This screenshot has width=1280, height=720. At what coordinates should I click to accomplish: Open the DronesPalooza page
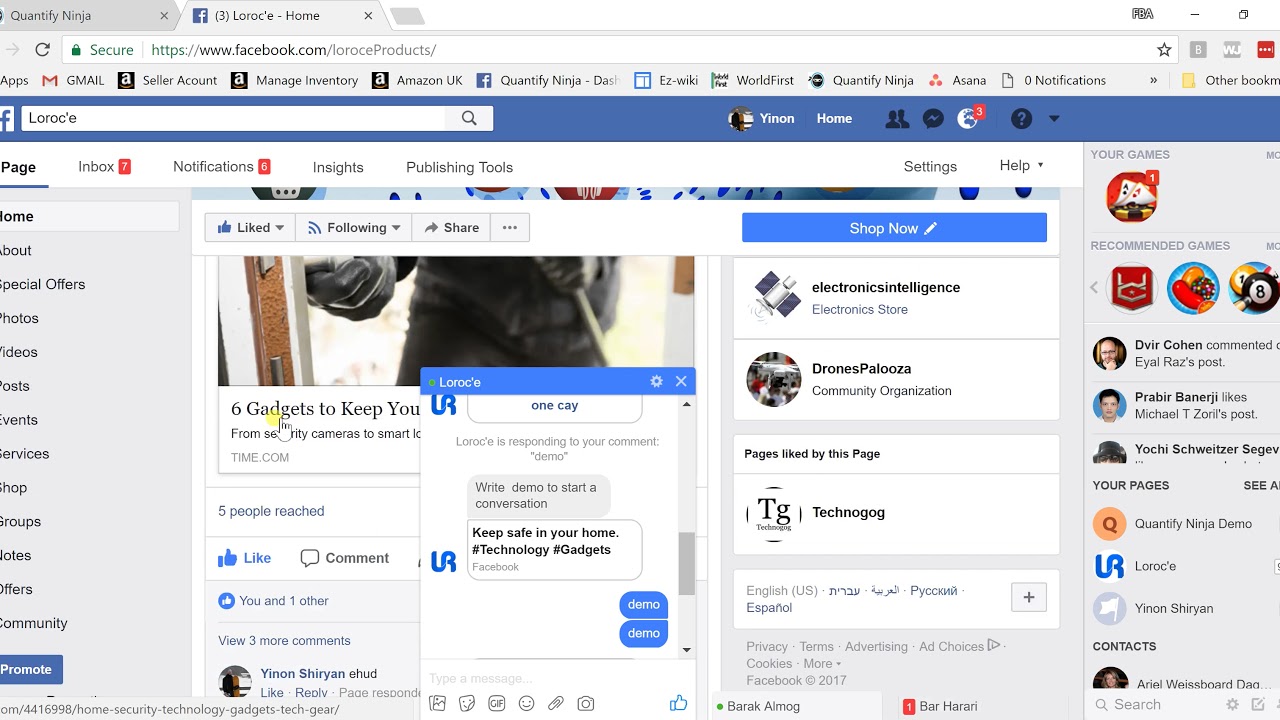pyautogui.click(x=861, y=369)
